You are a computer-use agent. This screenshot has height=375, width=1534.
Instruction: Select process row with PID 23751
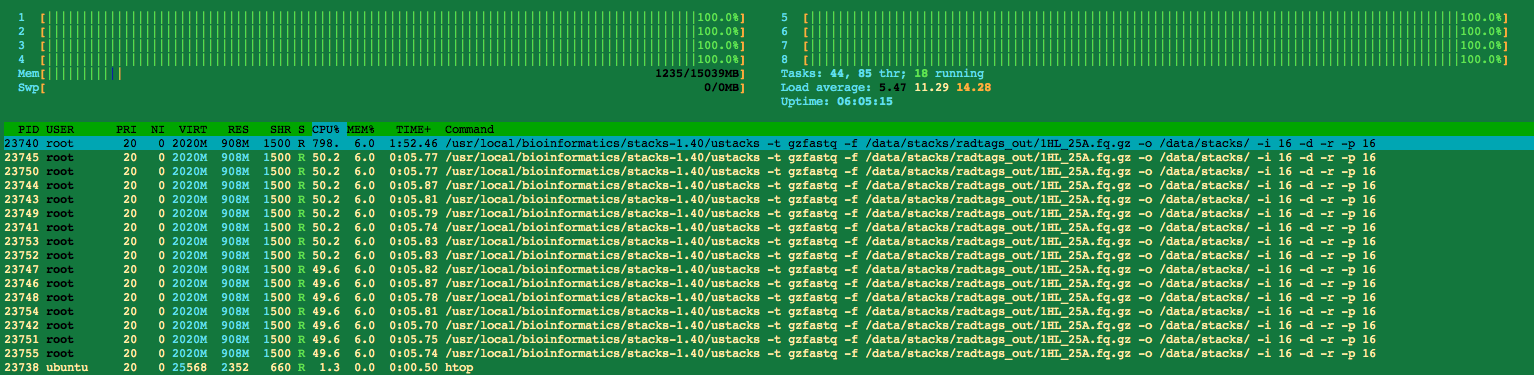(767, 339)
